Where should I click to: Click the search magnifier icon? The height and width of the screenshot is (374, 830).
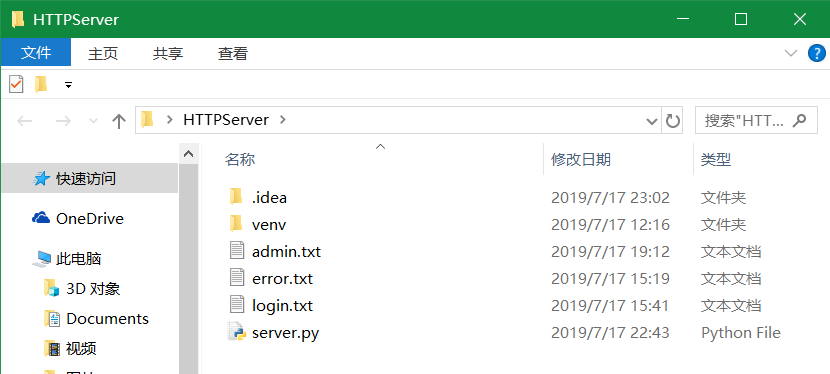pos(799,121)
